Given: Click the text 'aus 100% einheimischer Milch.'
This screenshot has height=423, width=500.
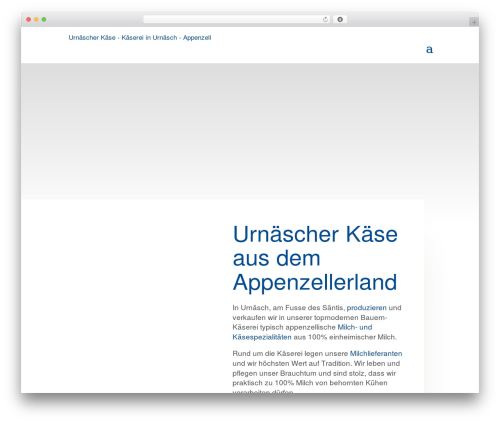Looking at the screenshot, I should (345, 337).
